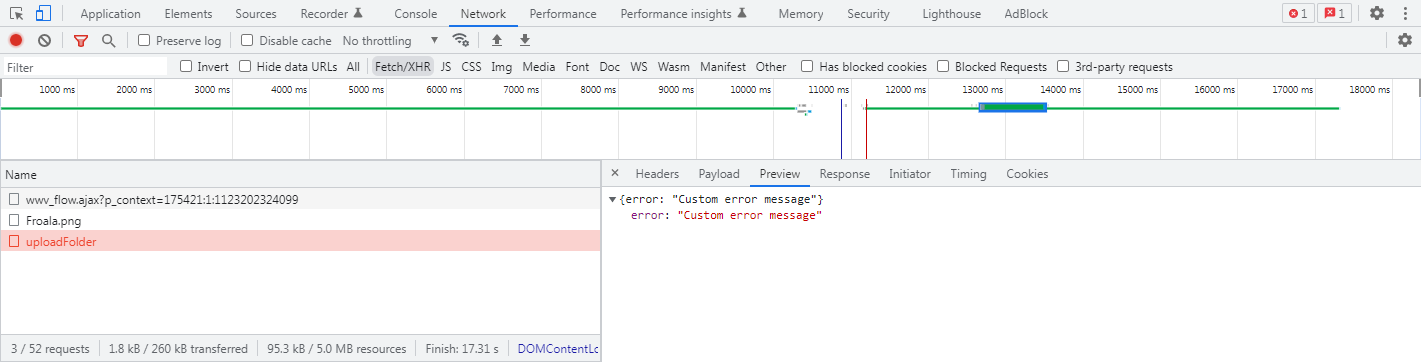Open the network search magnifier
This screenshot has width=1421, height=362.
[108, 40]
